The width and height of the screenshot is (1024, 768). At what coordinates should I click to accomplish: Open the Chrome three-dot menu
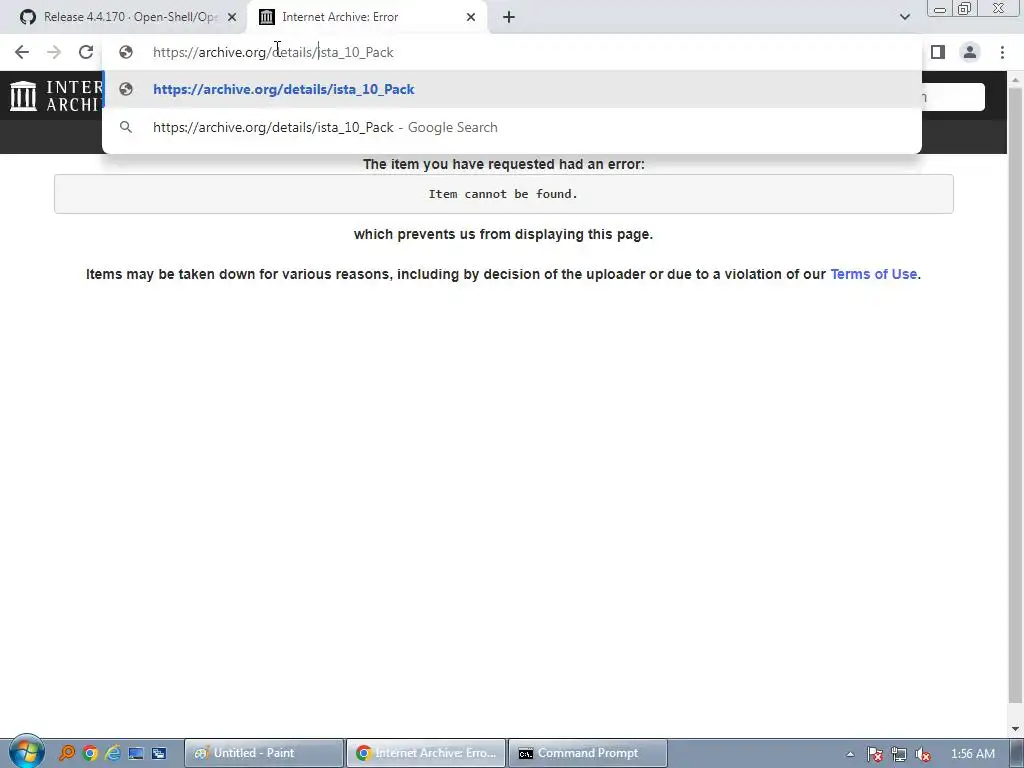(x=1002, y=52)
